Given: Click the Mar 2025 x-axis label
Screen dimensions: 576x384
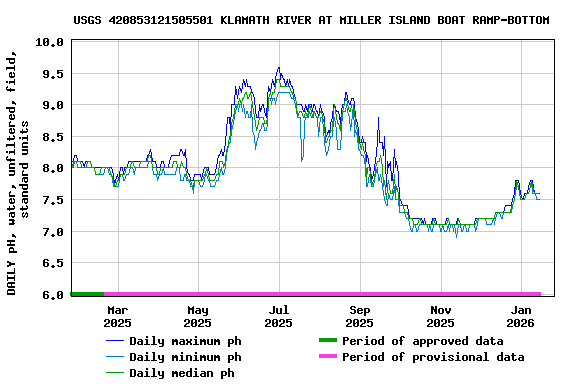Looking at the screenshot, I should tap(118, 317).
